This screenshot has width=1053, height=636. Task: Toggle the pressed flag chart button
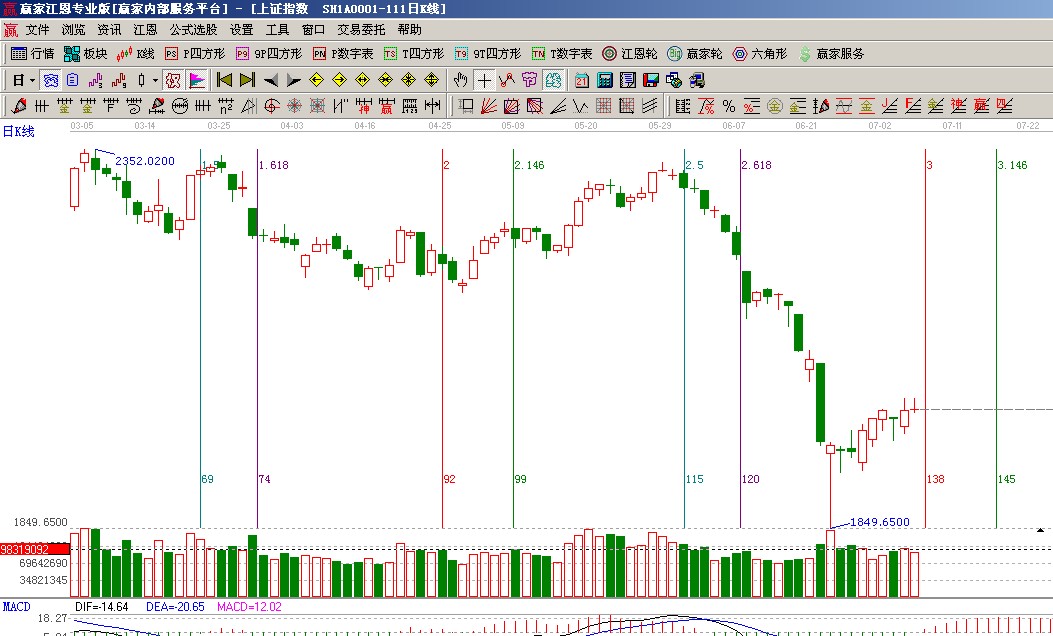pos(197,80)
